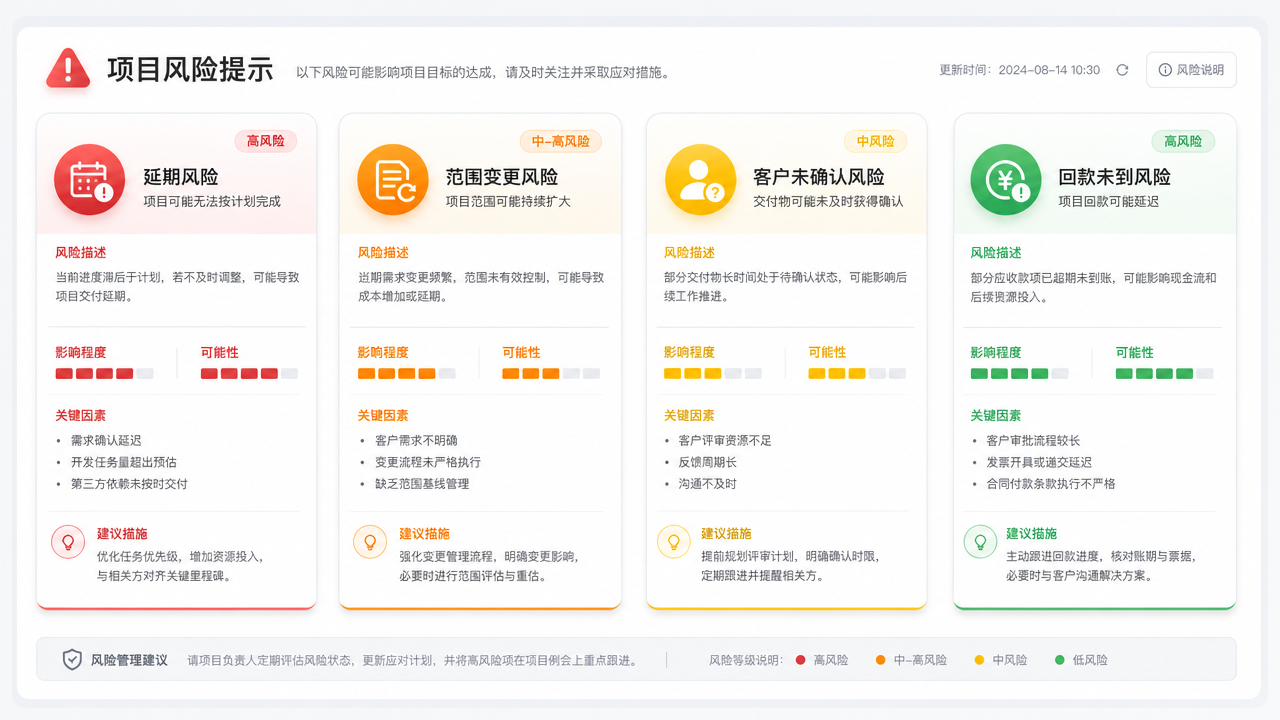Click the orange dot for 中-高风险 legend
This screenshot has height=720, width=1280.
[x=880, y=660]
